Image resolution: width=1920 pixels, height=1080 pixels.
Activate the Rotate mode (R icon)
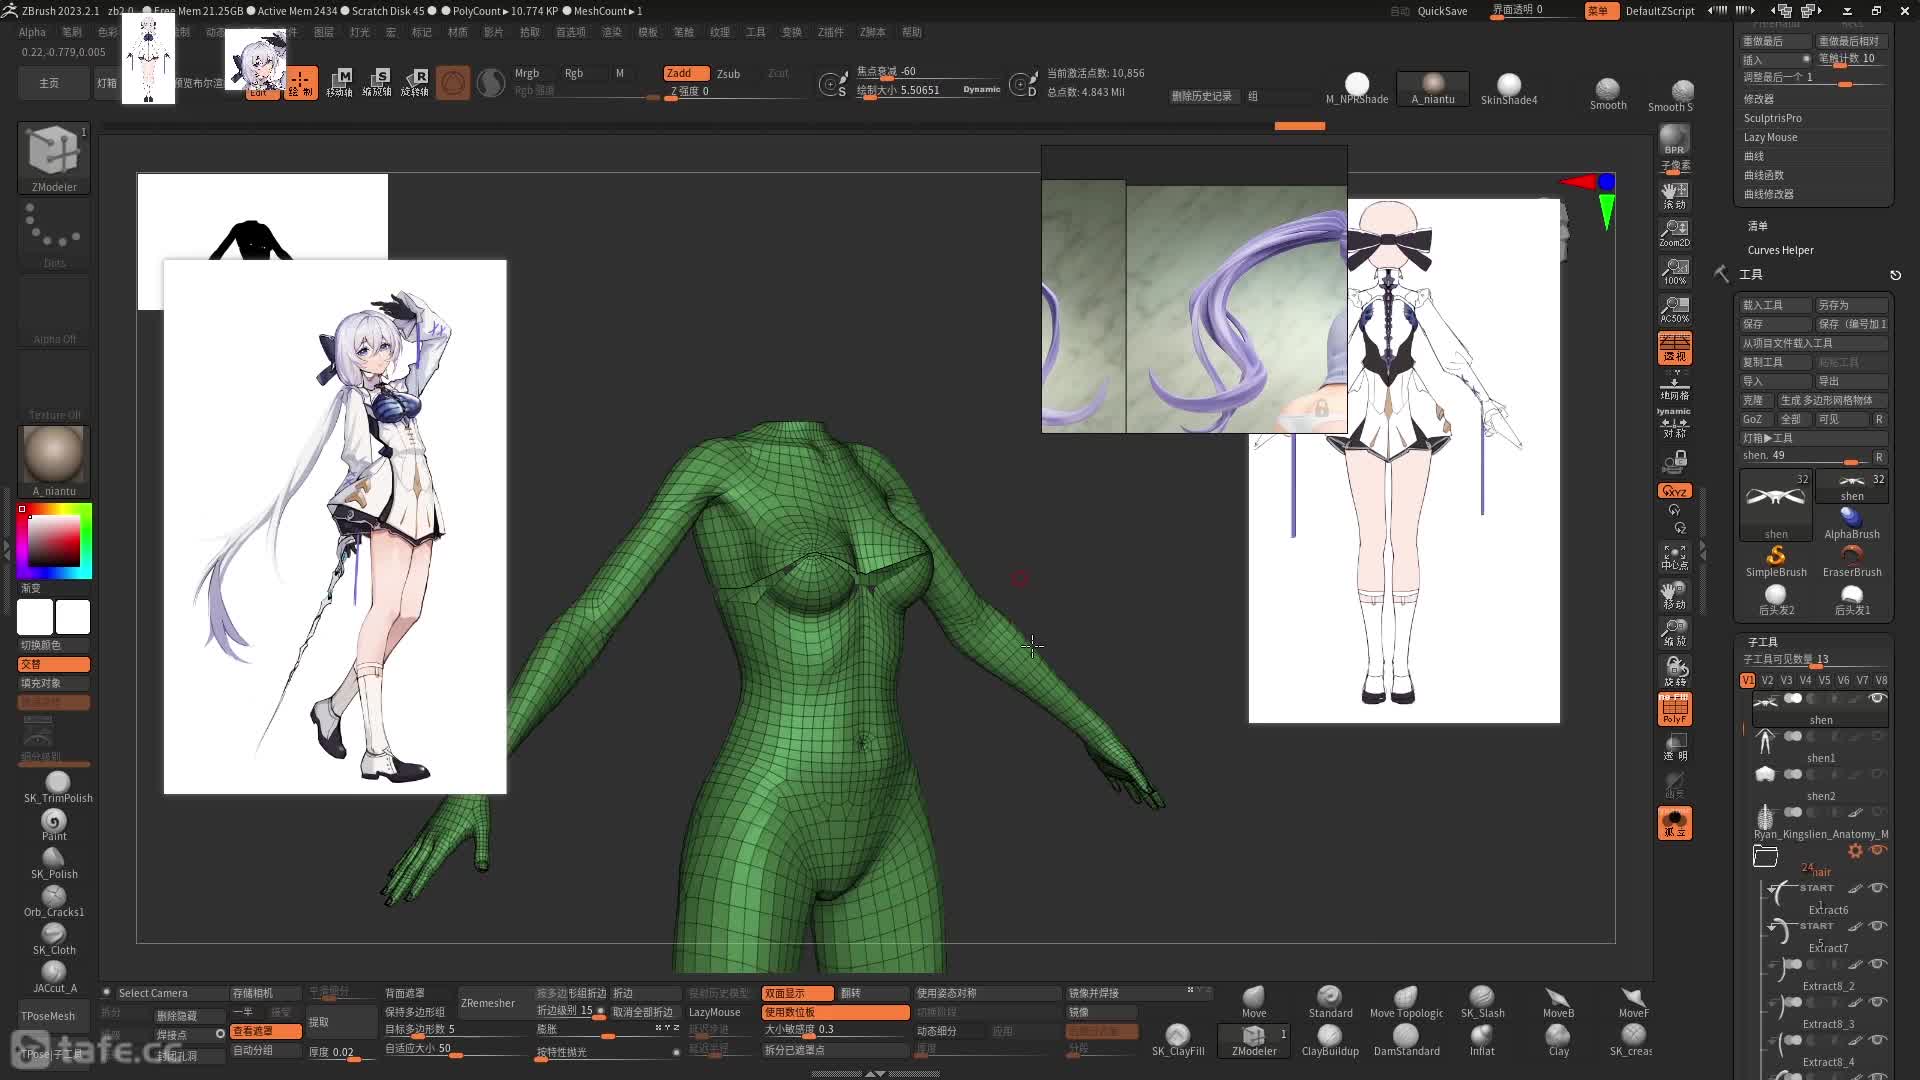415,82
